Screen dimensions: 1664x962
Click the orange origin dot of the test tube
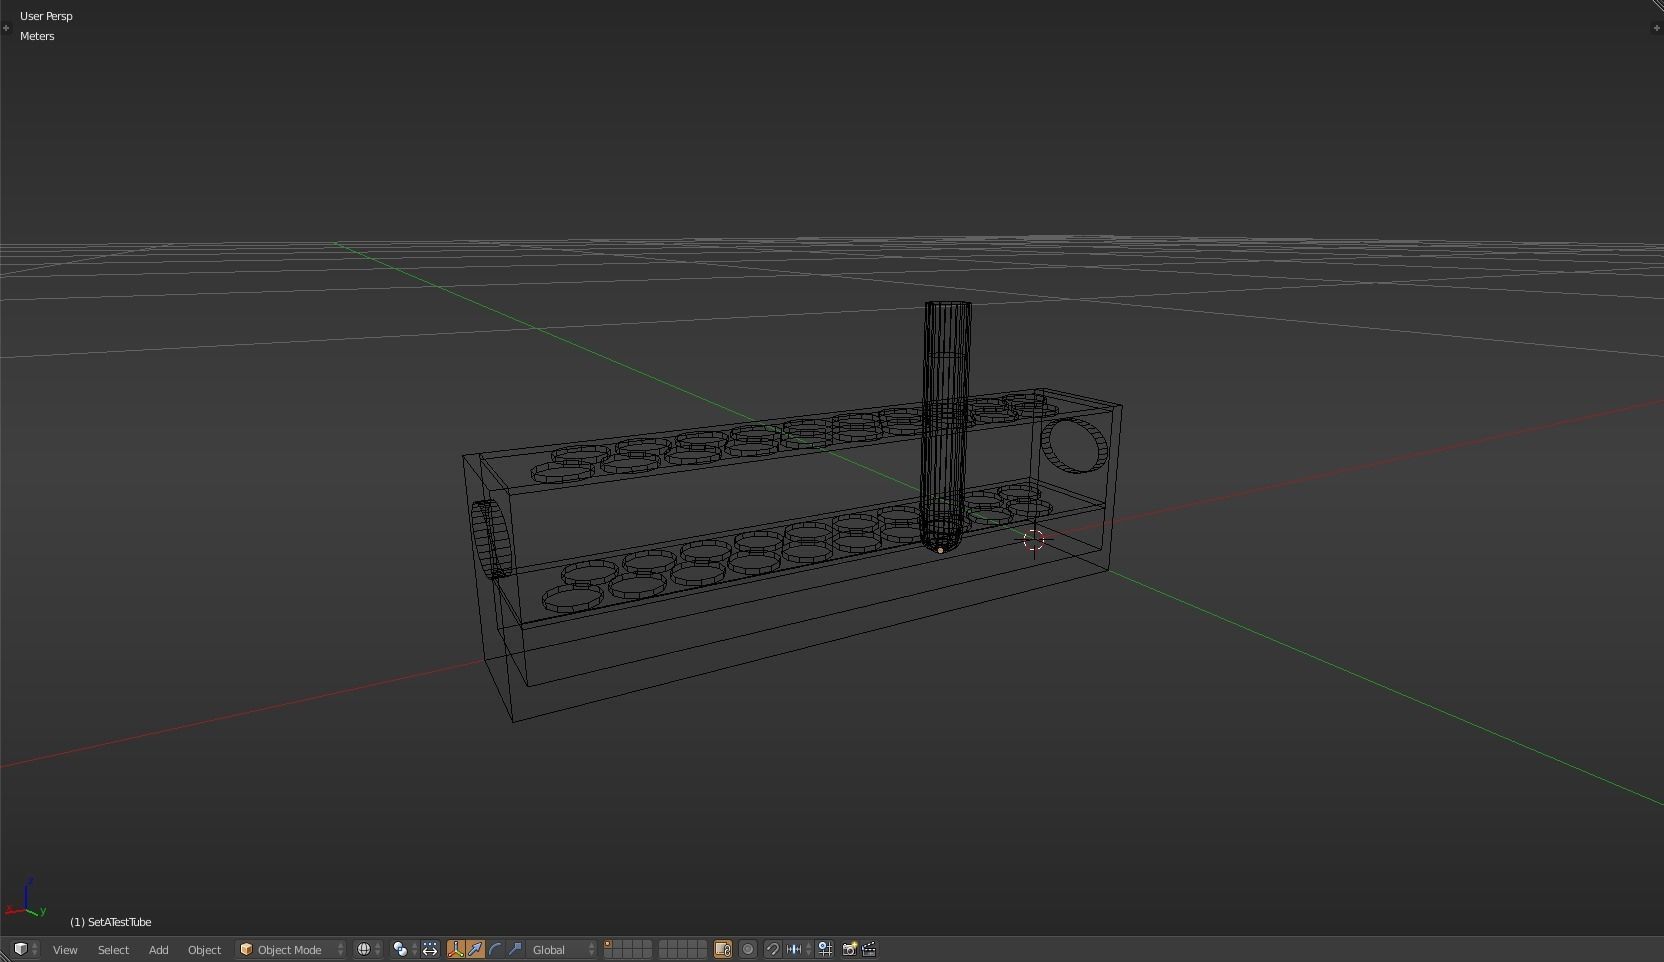click(x=940, y=550)
